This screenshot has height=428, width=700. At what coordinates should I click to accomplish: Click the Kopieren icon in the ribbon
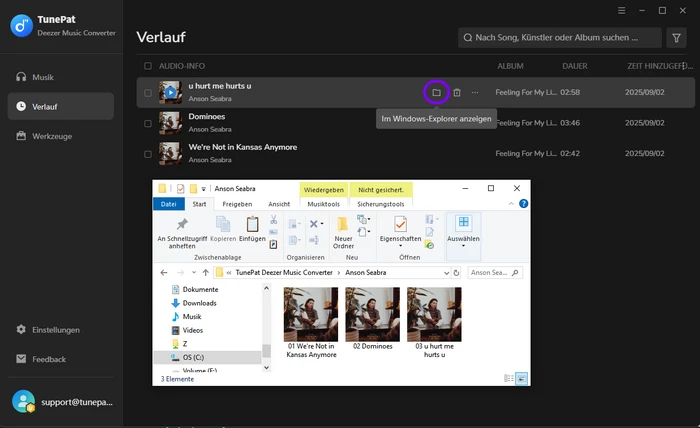tap(223, 224)
